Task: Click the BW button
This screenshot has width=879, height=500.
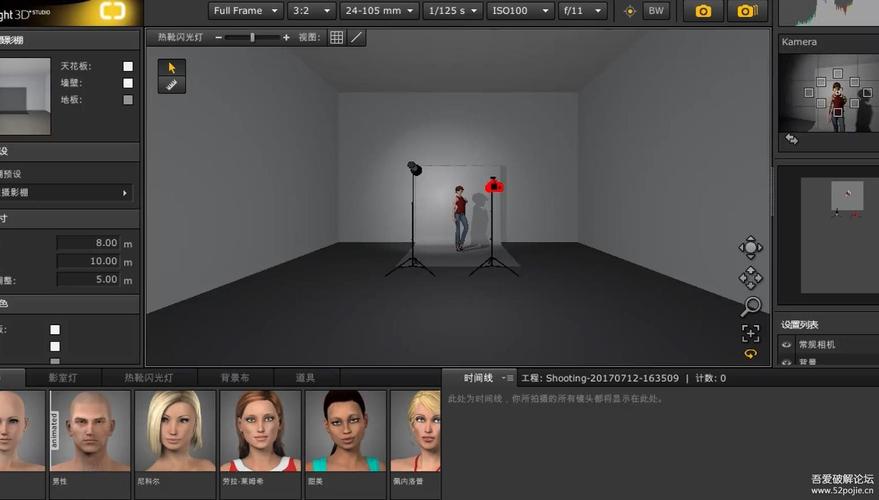Action: [x=656, y=11]
